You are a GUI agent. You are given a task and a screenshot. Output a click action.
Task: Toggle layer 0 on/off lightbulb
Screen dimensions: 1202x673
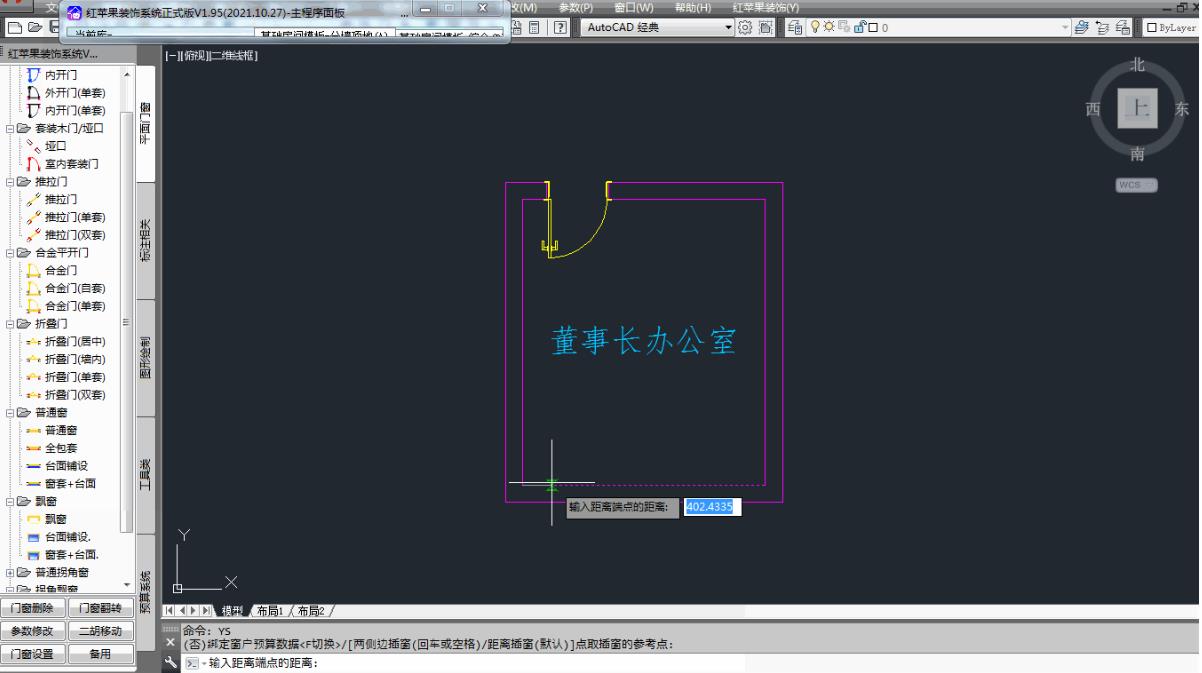[x=817, y=28]
